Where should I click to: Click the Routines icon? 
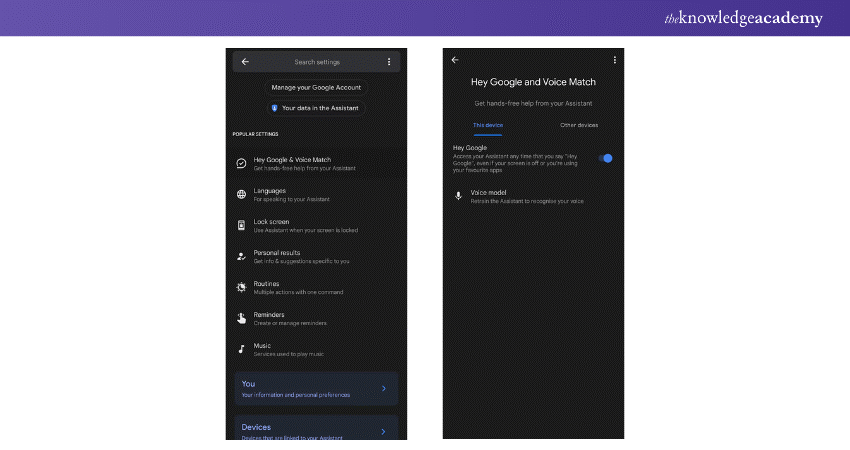241,287
